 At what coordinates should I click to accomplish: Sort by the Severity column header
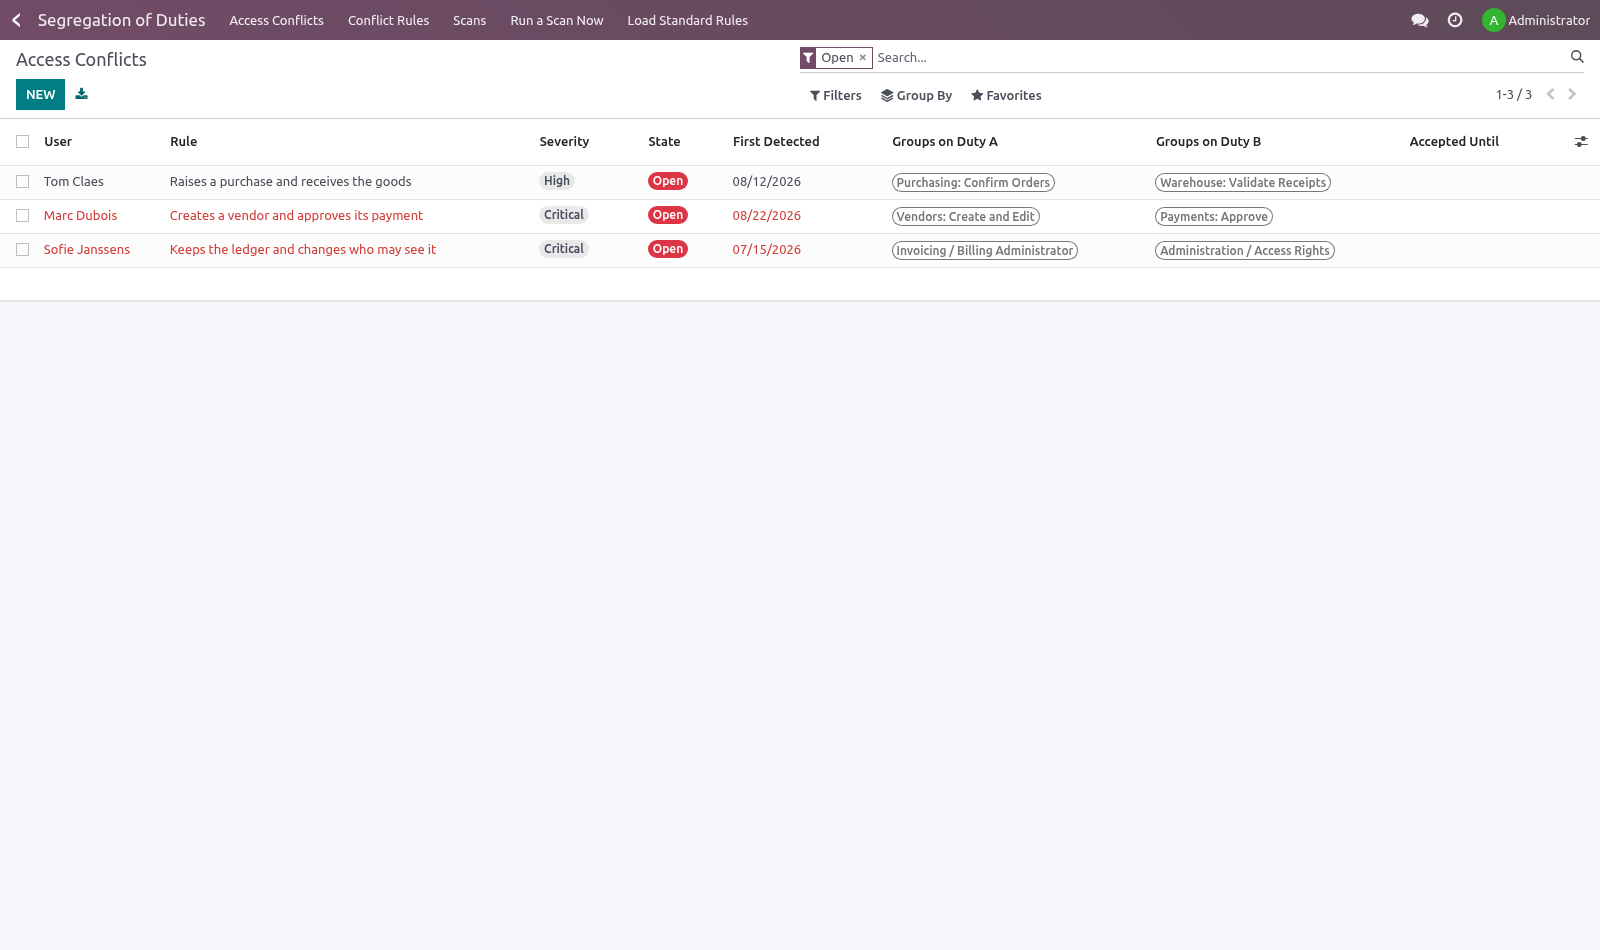tap(564, 142)
